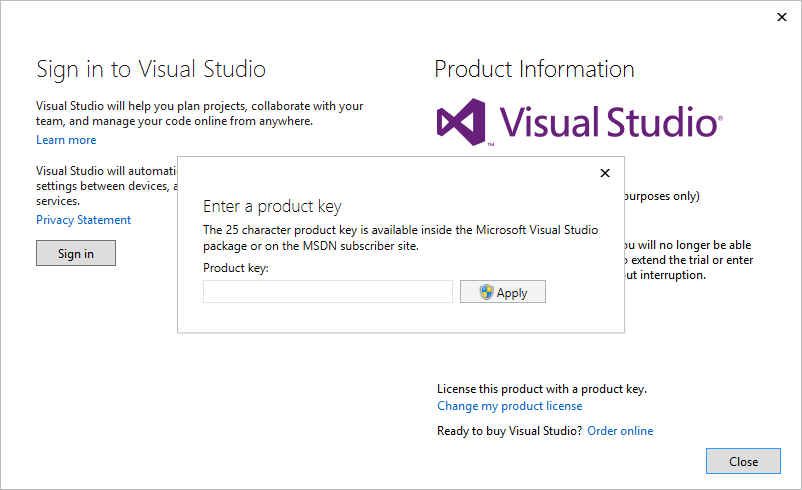Screen dimensions: 802x490
Task: Click the Visual Studio logo
Action: (580, 122)
